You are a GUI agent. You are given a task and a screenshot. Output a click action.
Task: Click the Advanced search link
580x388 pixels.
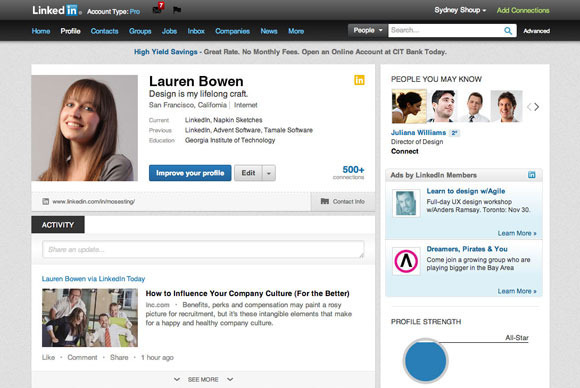[536, 31]
